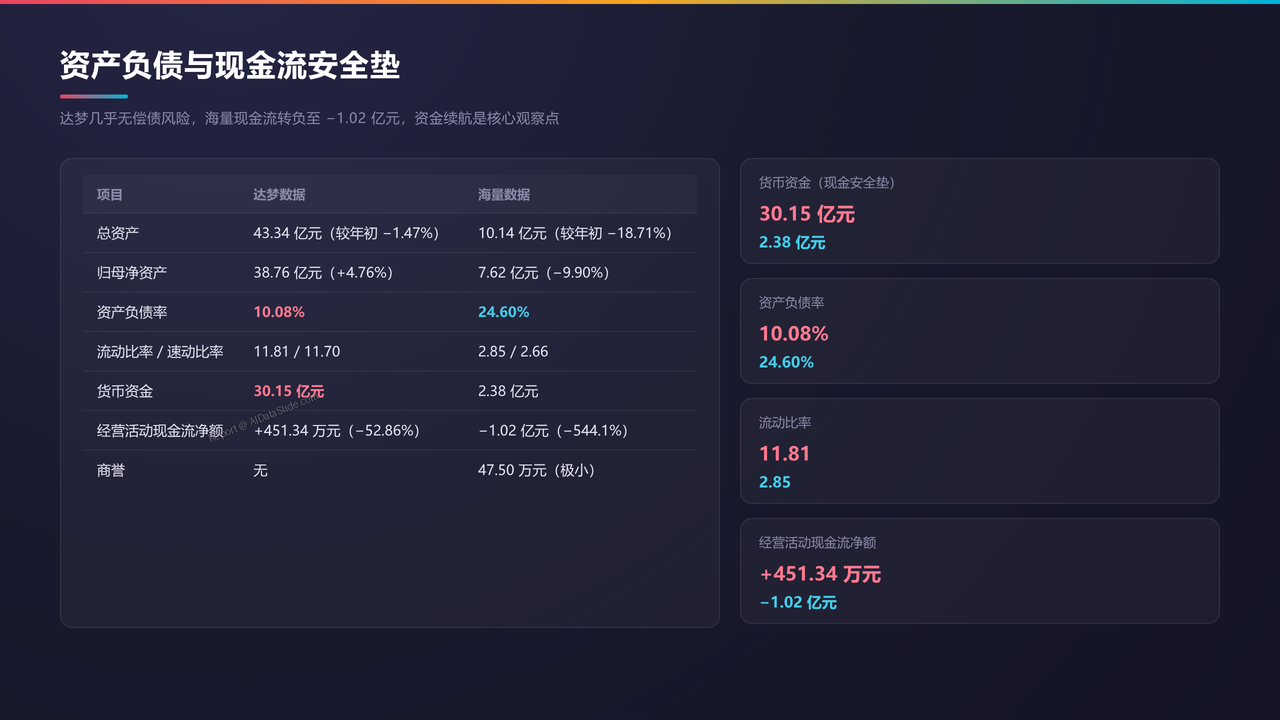Click the red 10.08% value in the table
This screenshot has width=1280, height=720.
tap(279, 312)
